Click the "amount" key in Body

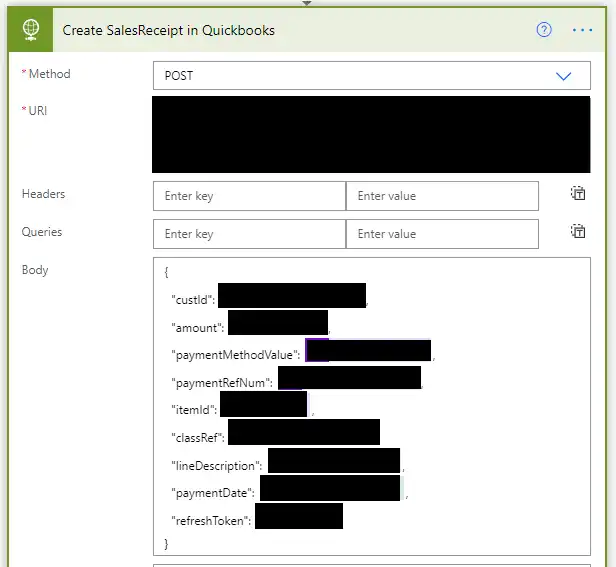coord(198,328)
